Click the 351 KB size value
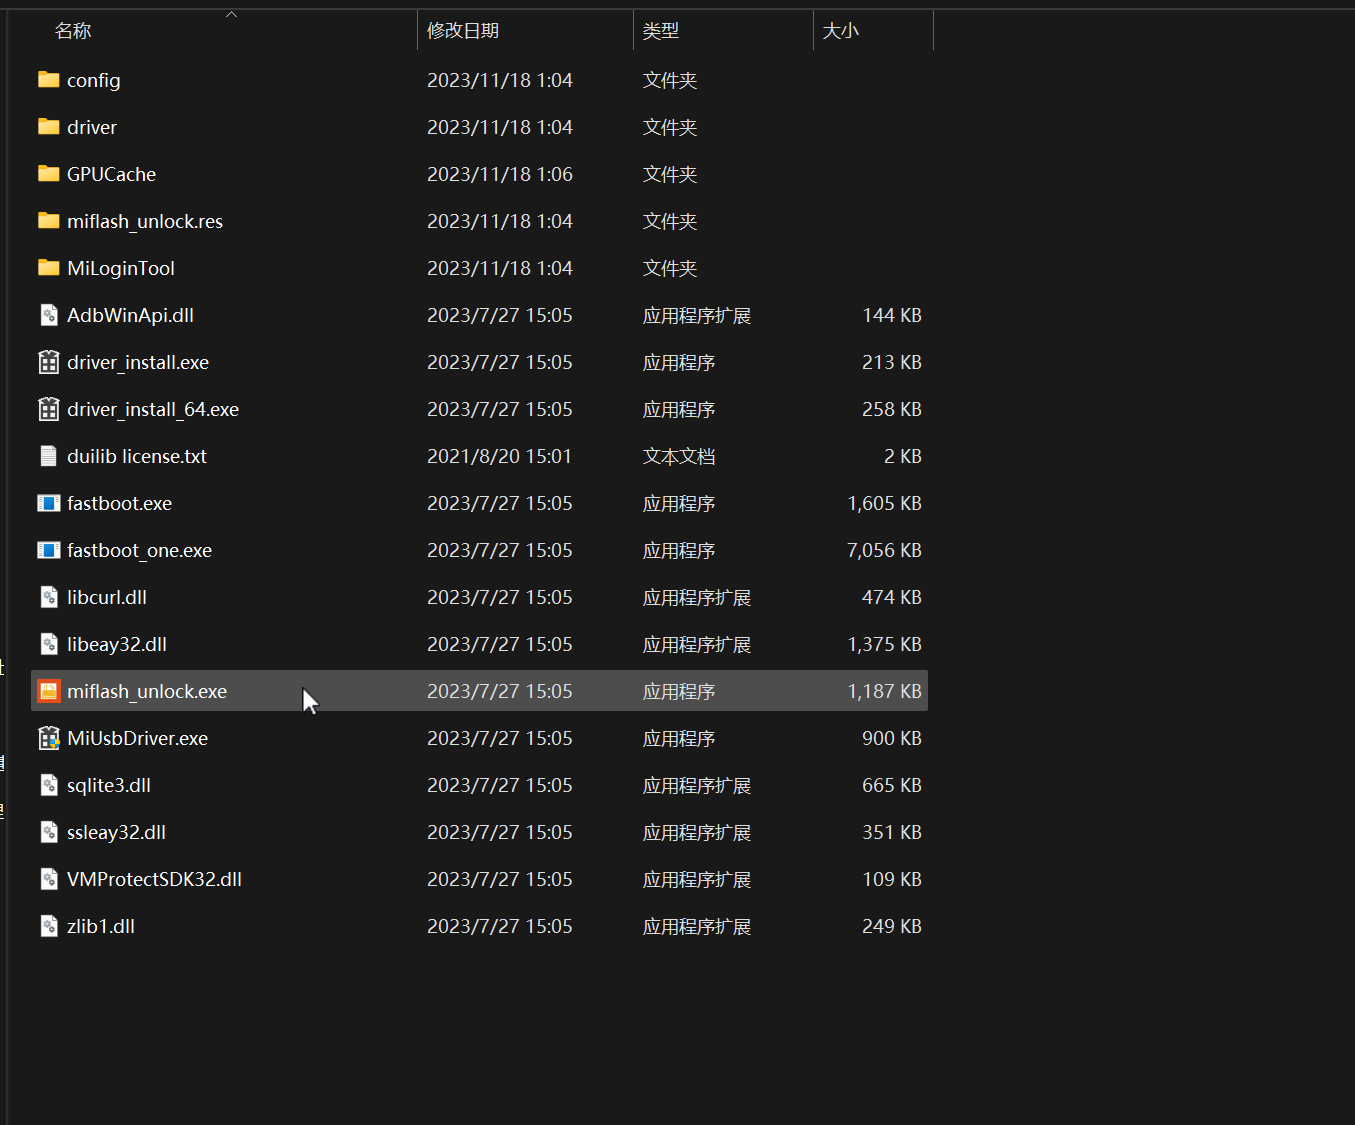This screenshot has width=1355, height=1125. pos(892,832)
